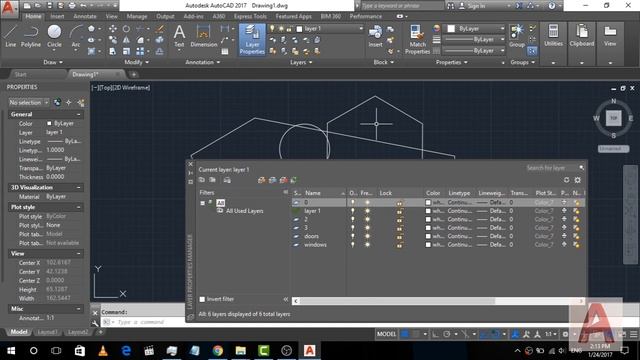
Task: Select the Dimension tool
Action: 203,36
